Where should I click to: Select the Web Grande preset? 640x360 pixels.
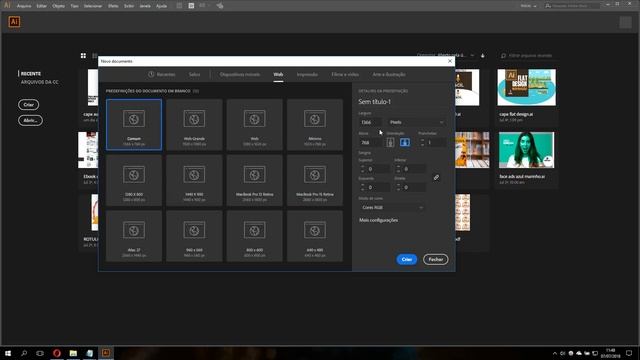(194, 124)
